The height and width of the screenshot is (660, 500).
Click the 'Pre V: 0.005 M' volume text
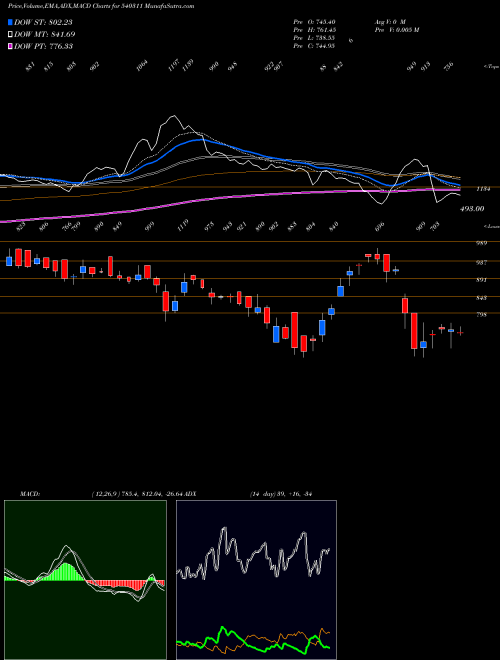[x=396, y=29]
